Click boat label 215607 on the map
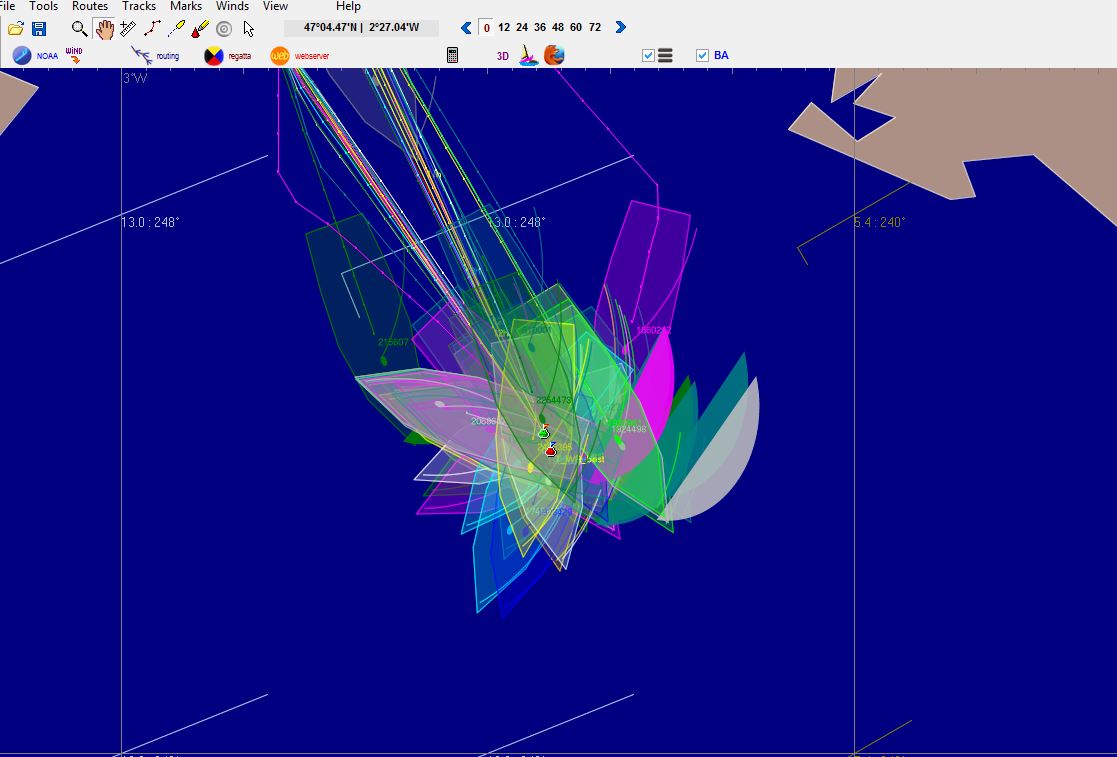Screen dimensions: 1117x757 tap(393, 343)
